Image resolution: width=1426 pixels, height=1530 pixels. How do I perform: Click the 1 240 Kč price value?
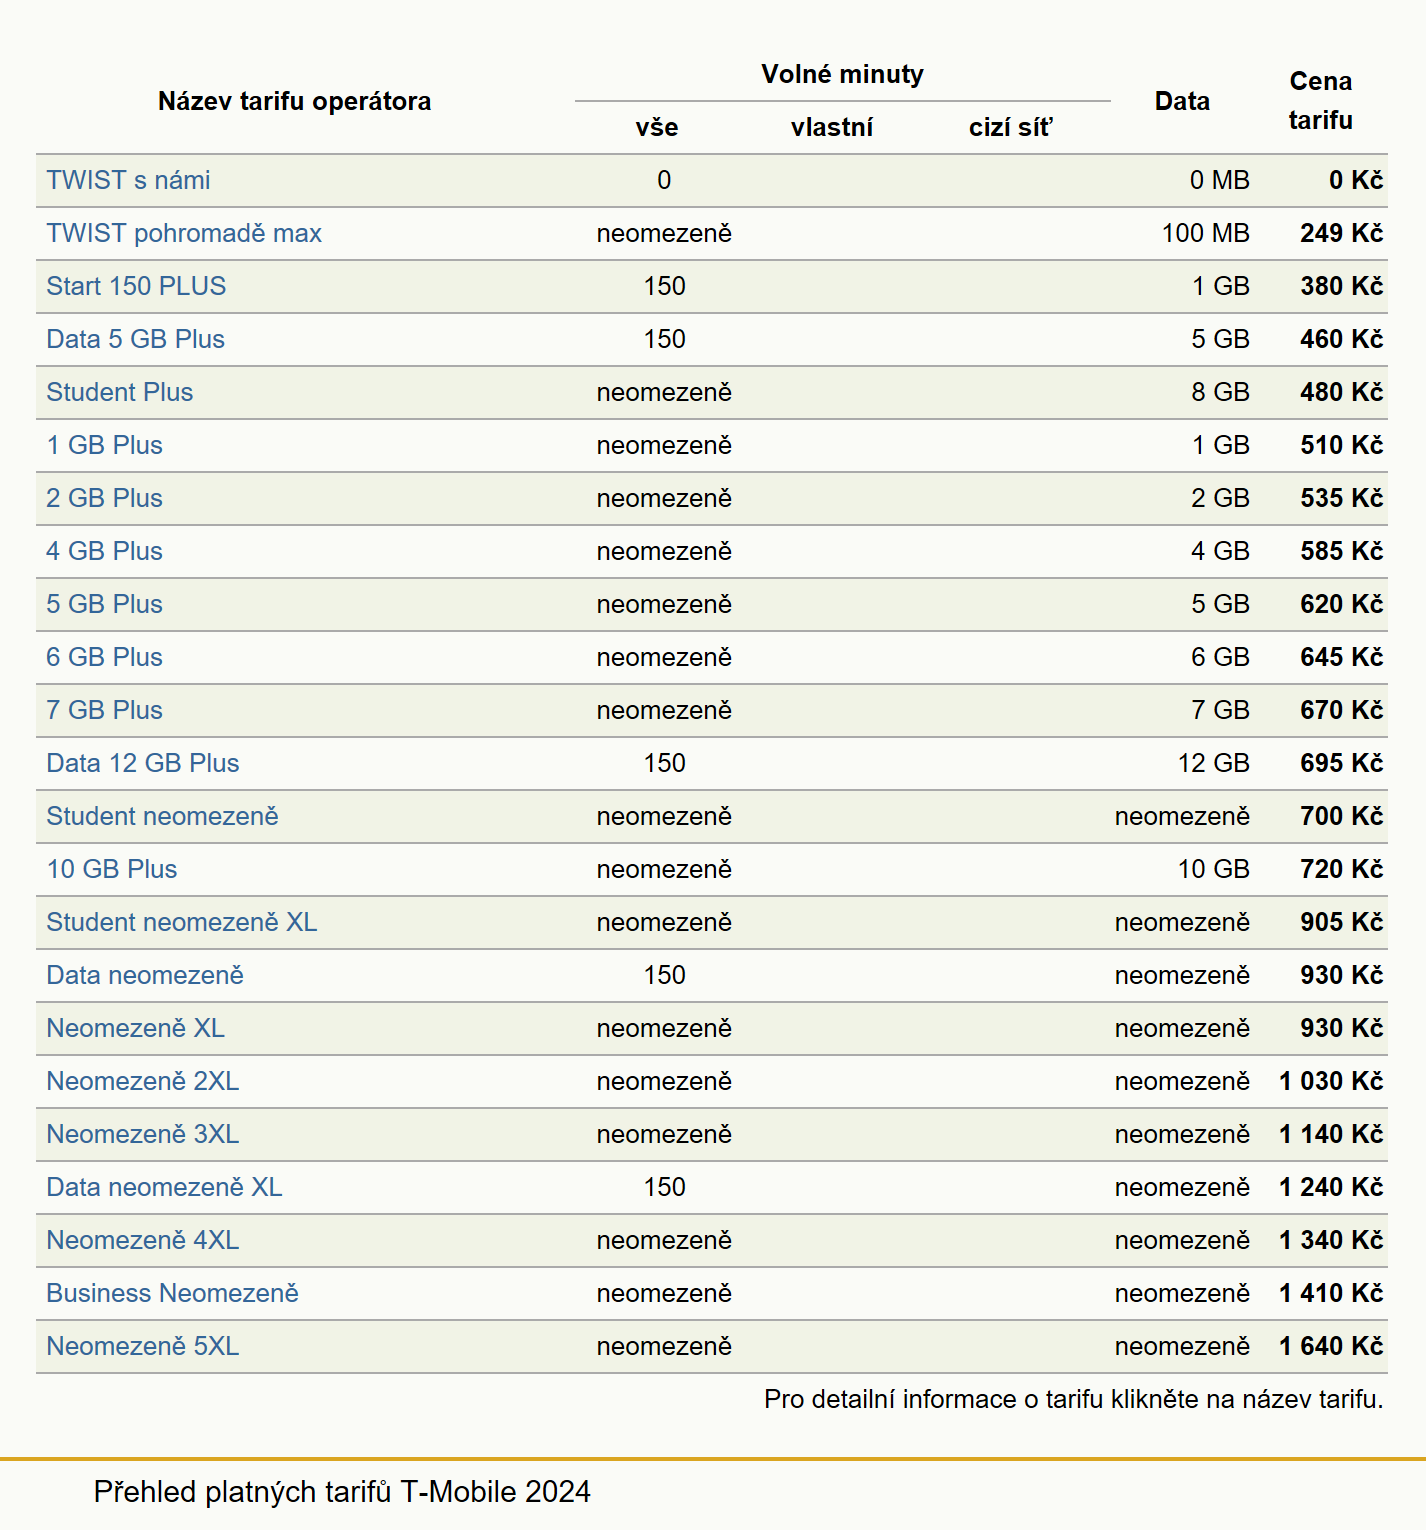[1331, 1187]
